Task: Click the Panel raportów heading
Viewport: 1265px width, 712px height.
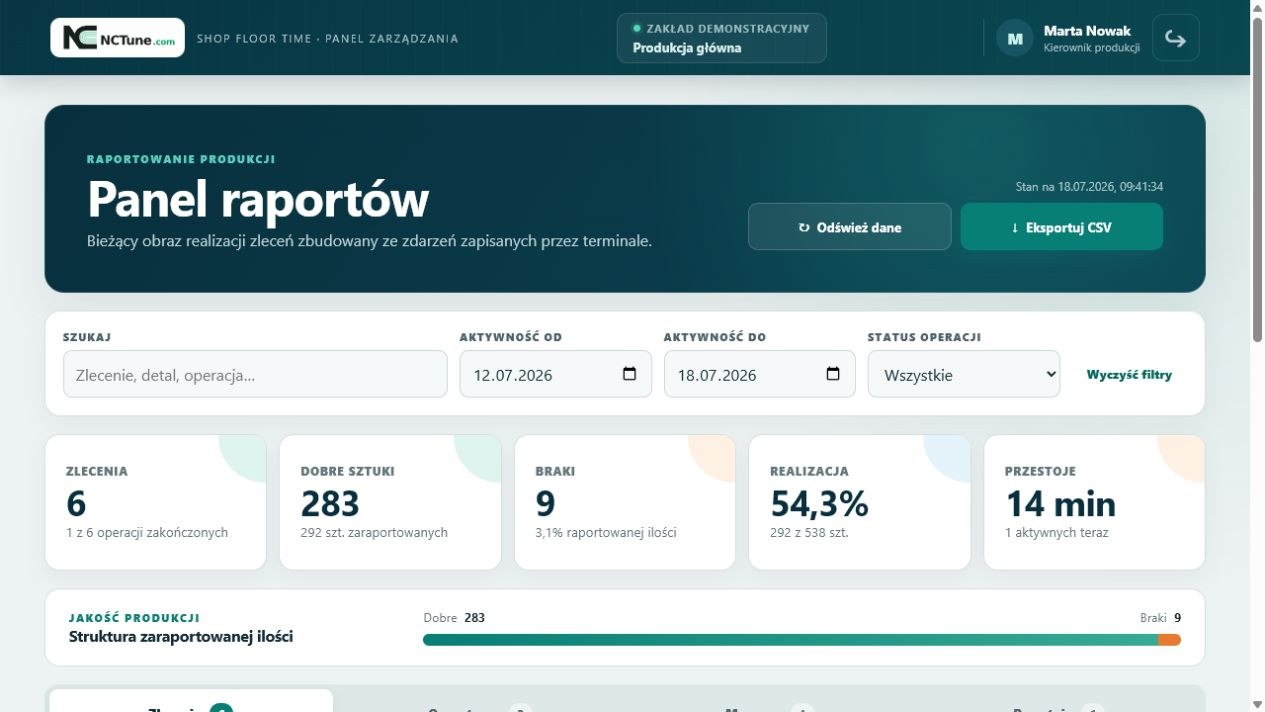Action: coord(258,199)
